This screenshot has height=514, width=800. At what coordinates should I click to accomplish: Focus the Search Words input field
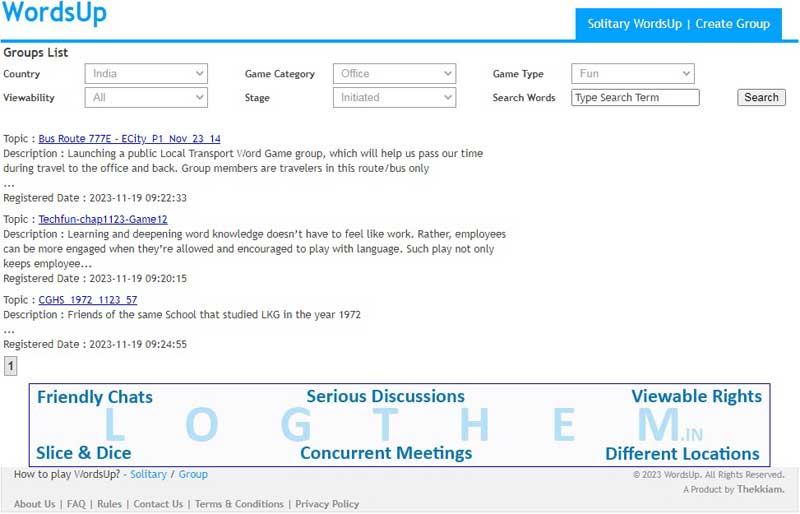click(635, 97)
